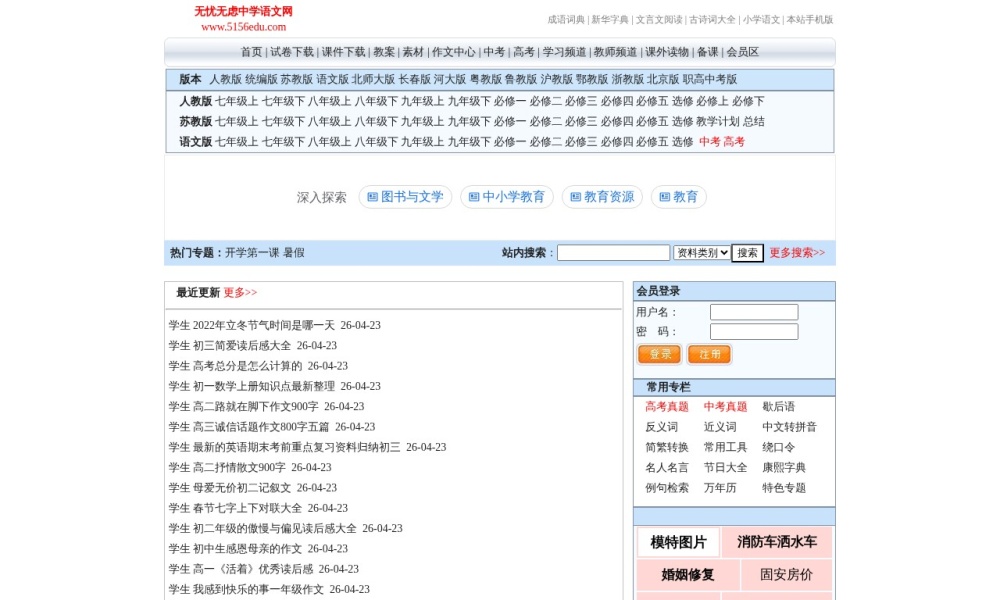Open 绕口令 in 常用专栏
Screen dimensions: 1000x600
point(779,448)
